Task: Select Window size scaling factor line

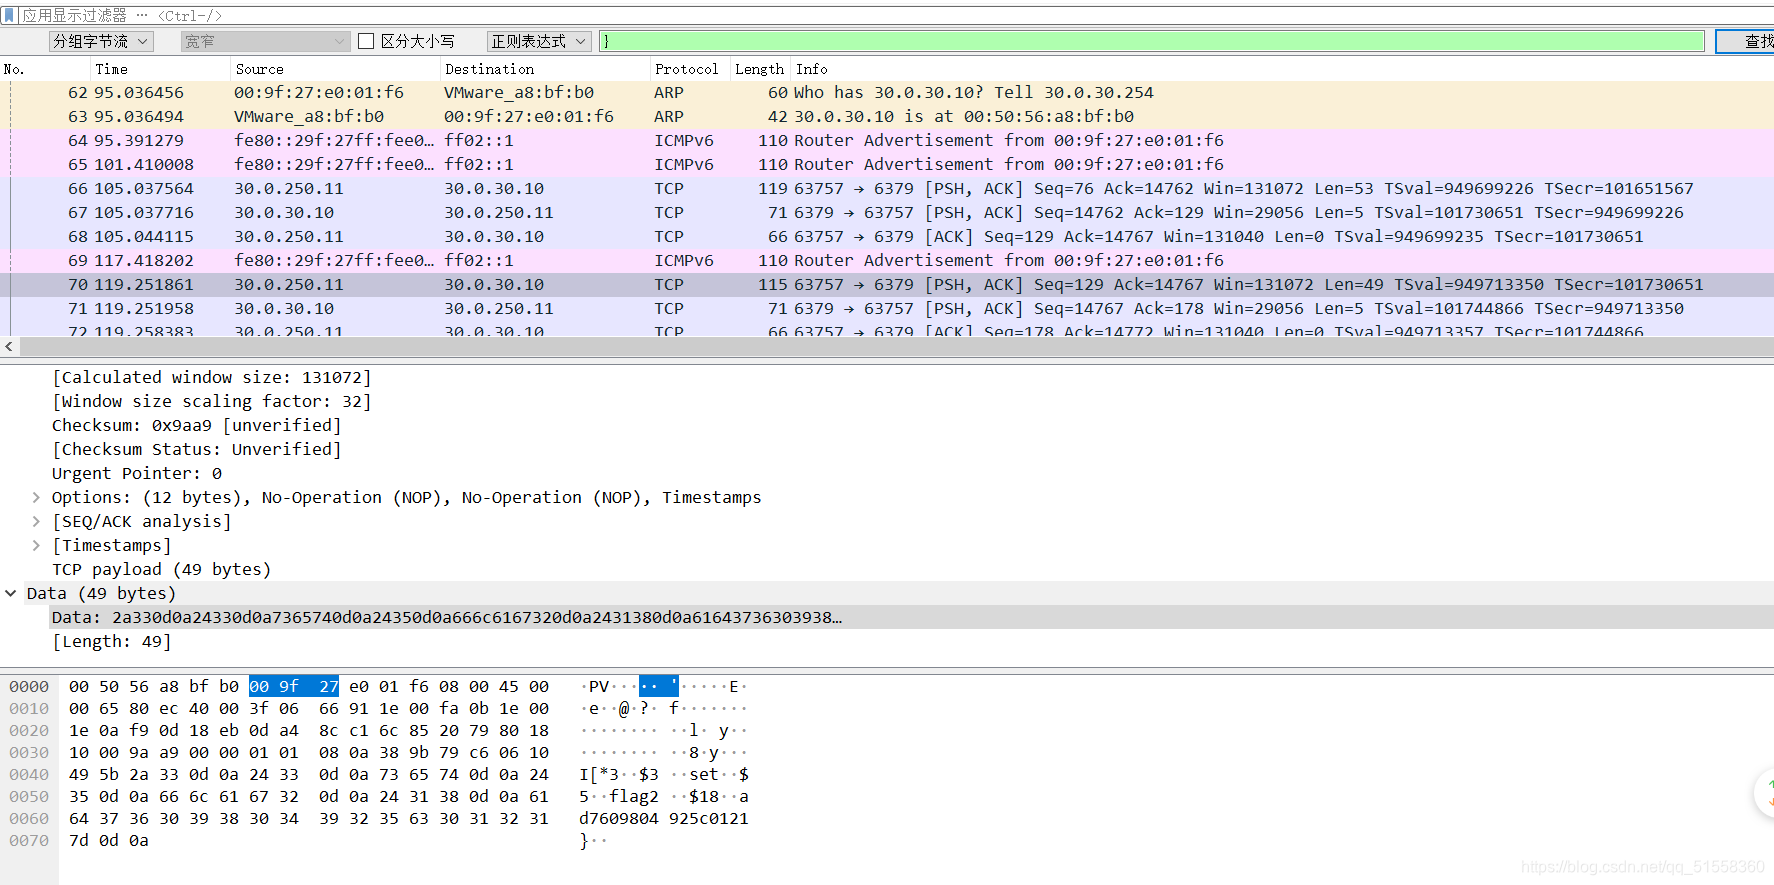Action: tap(212, 401)
